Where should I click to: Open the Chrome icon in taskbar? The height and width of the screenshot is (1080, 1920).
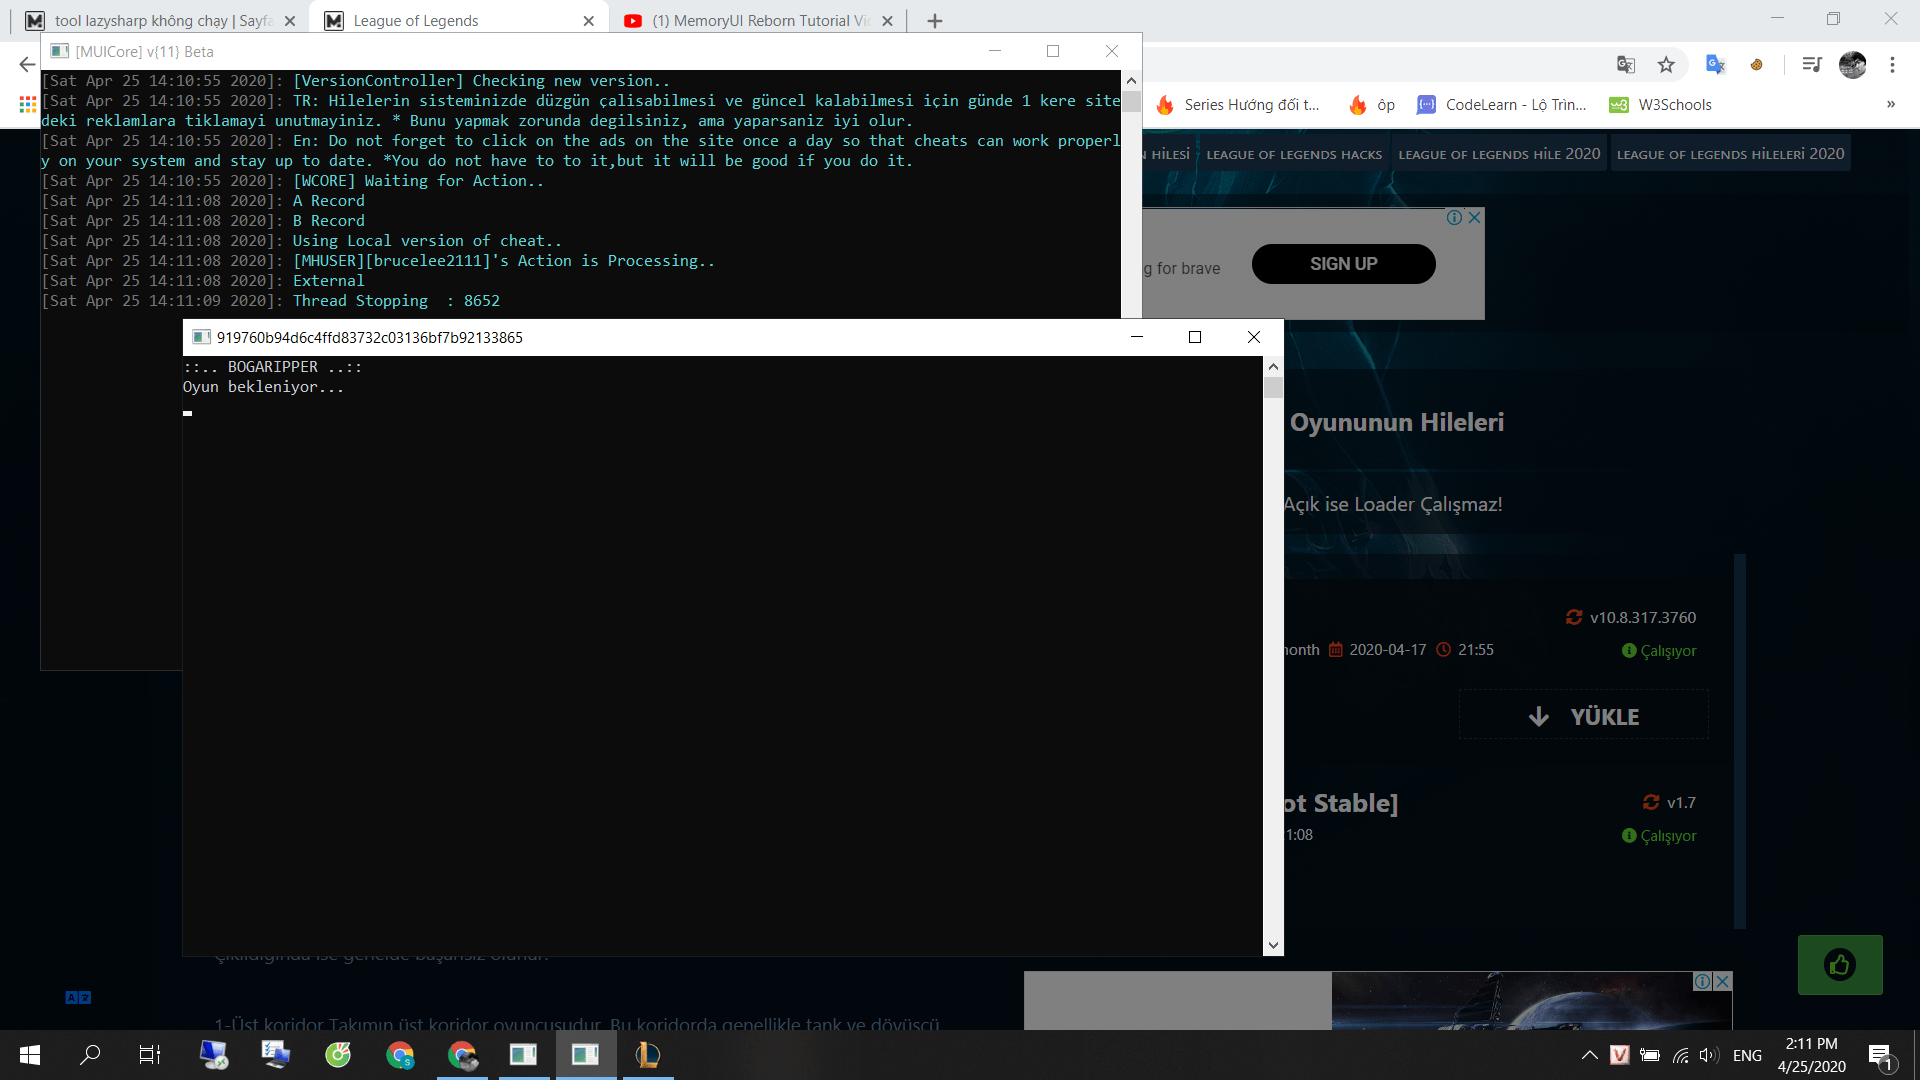click(x=400, y=1055)
